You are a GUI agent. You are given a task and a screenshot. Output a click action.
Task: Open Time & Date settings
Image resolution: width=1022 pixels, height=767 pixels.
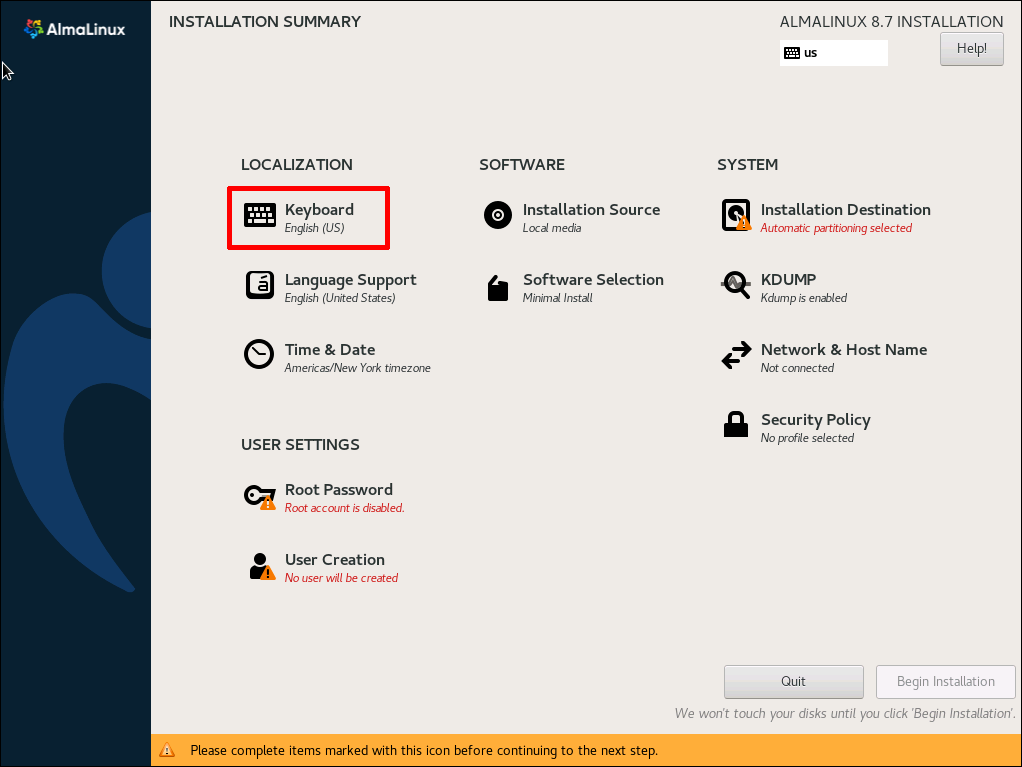pyautogui.click(x=330, y=350)
